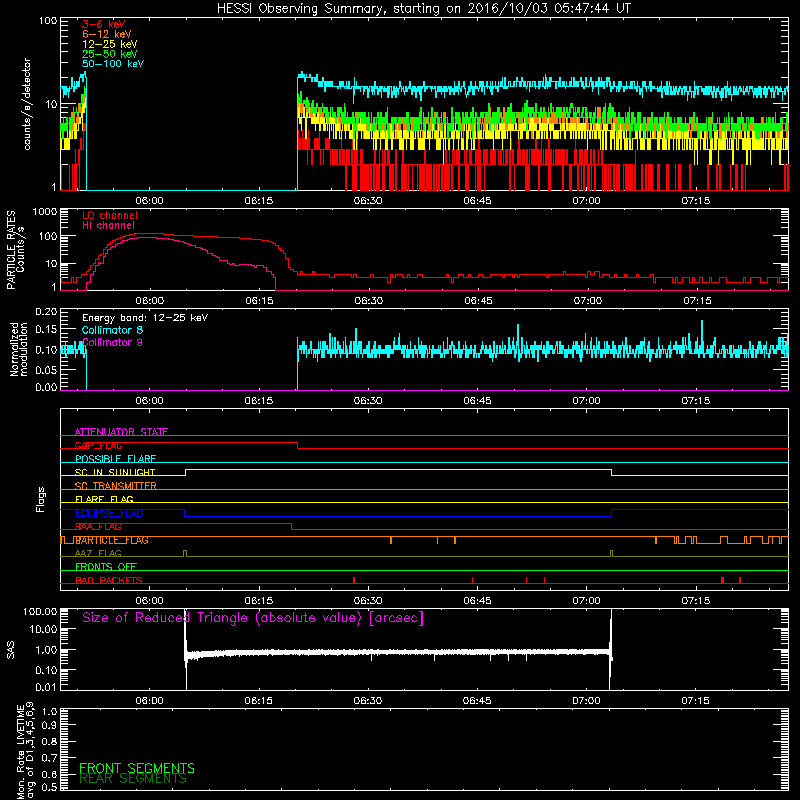Screen dimensions: 800x800
Task: Click the SAA_FLAG label
Action: [x=98, y=527]
